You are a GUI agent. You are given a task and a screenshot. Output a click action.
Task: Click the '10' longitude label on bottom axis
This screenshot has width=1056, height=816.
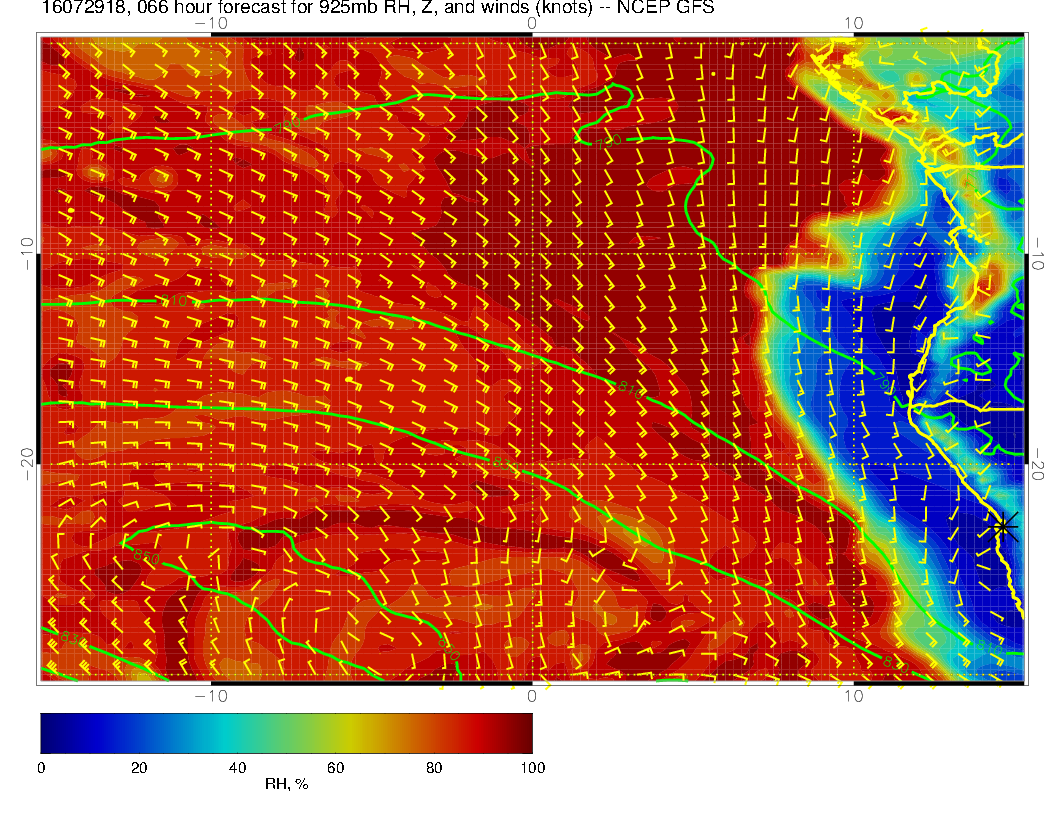click(x=853, y=696)
